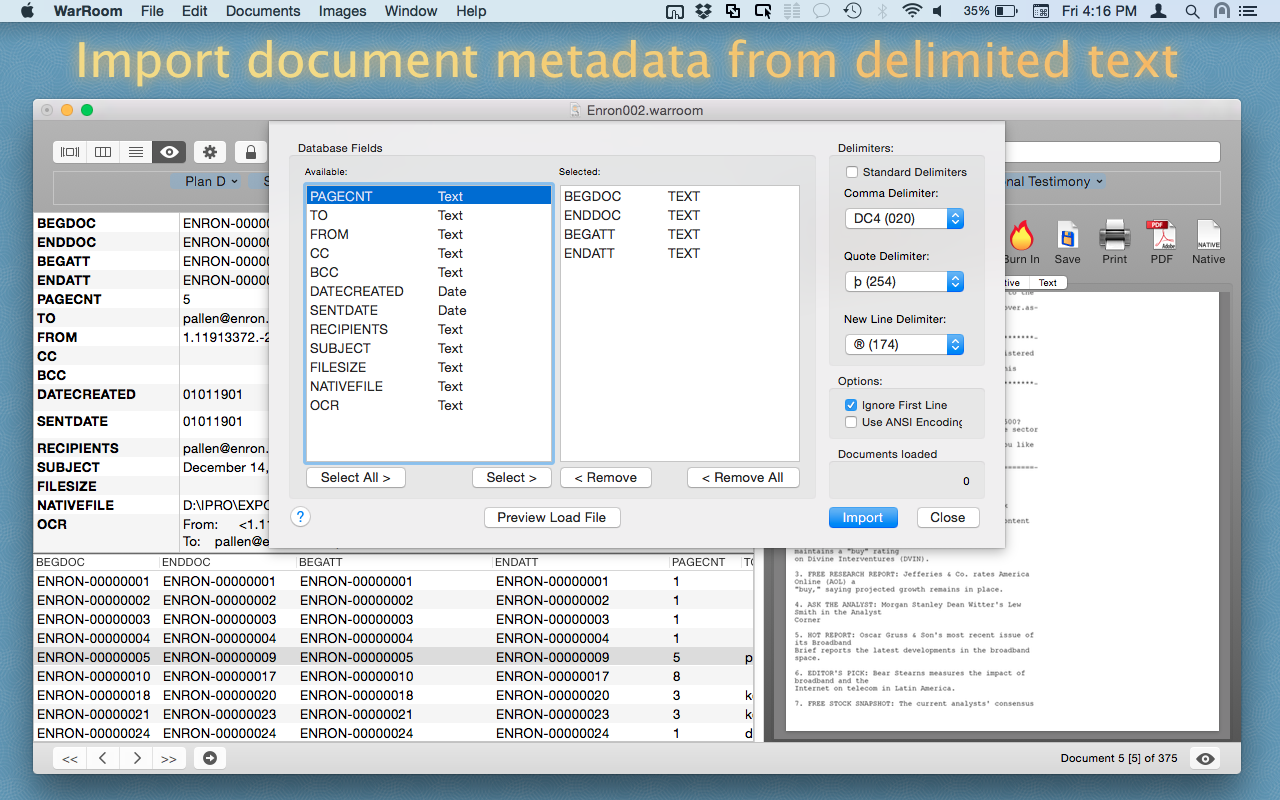Click the round go-to arrow button in footer
This screenshot has width=1280, height=800.
[210, 758]
